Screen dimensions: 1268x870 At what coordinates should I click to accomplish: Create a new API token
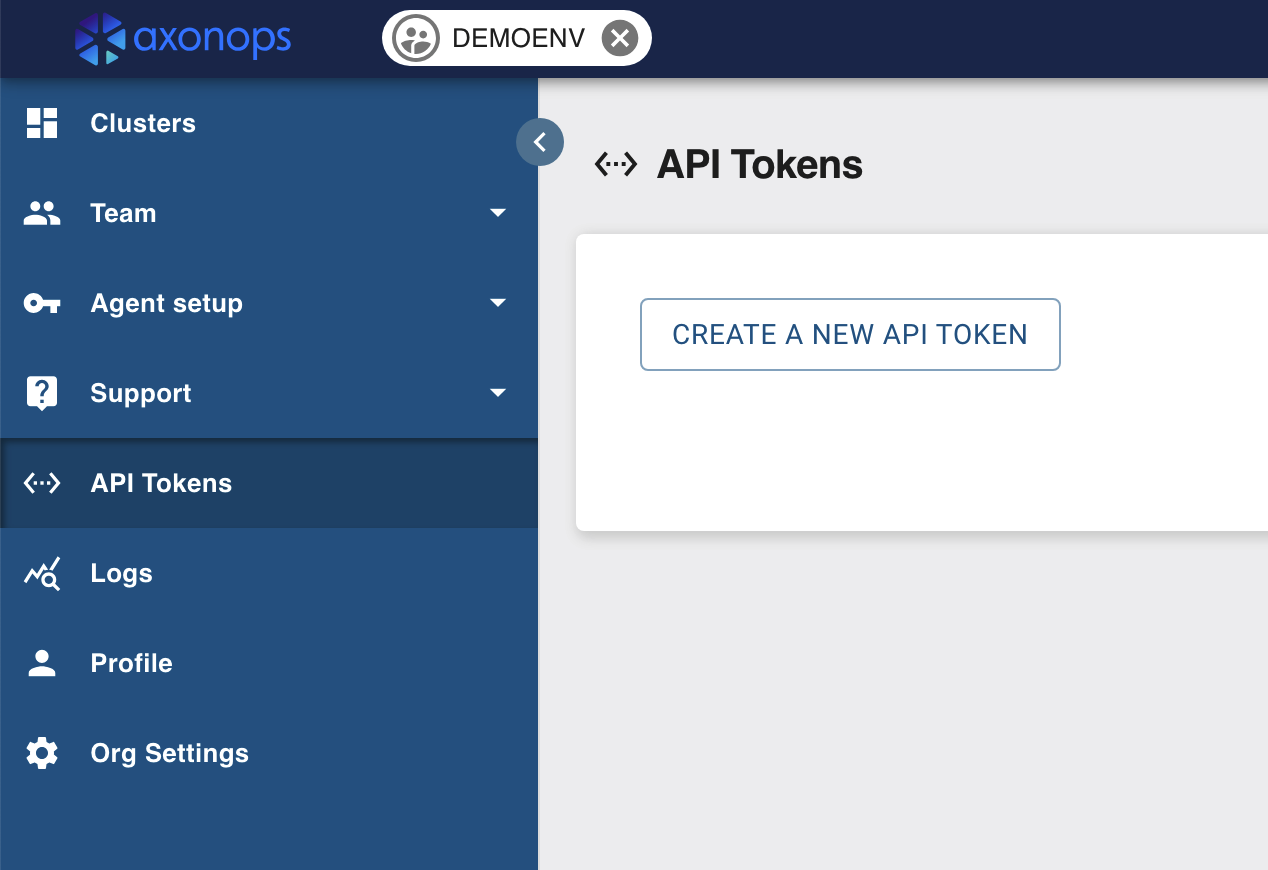[x=850, y=334]
